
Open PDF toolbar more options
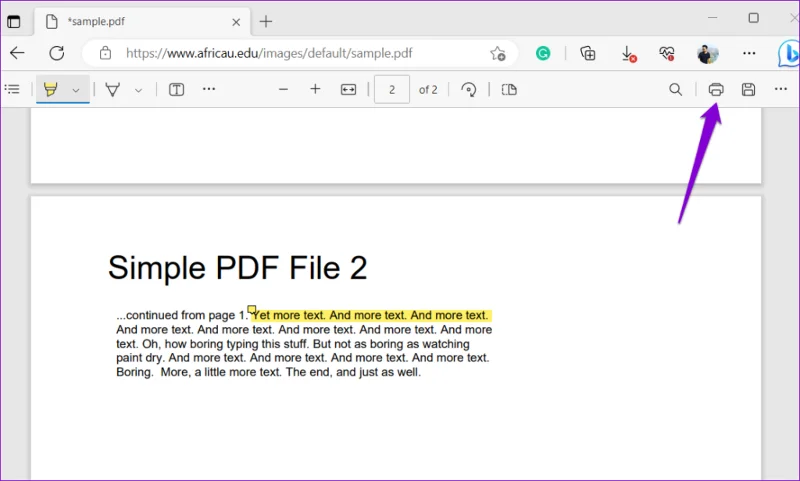coord(781,89)
